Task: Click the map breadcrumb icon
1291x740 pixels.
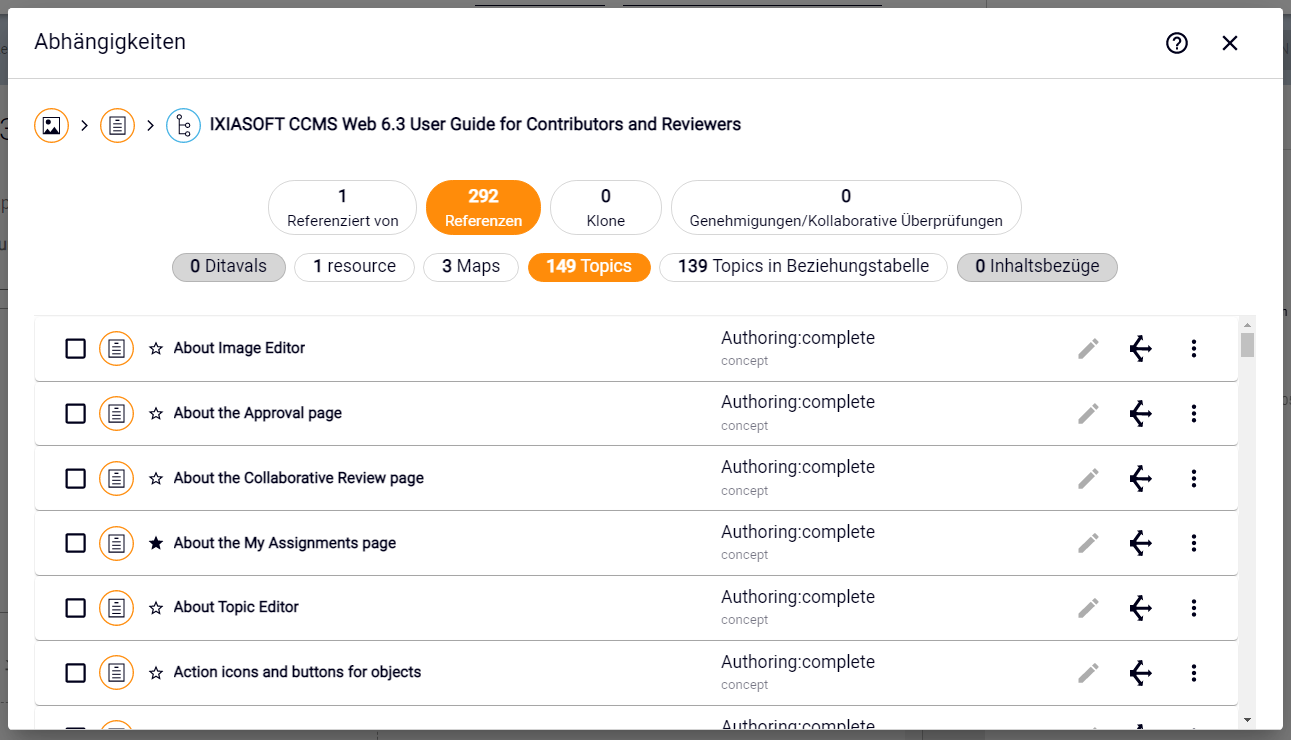Action: [184, 125]
